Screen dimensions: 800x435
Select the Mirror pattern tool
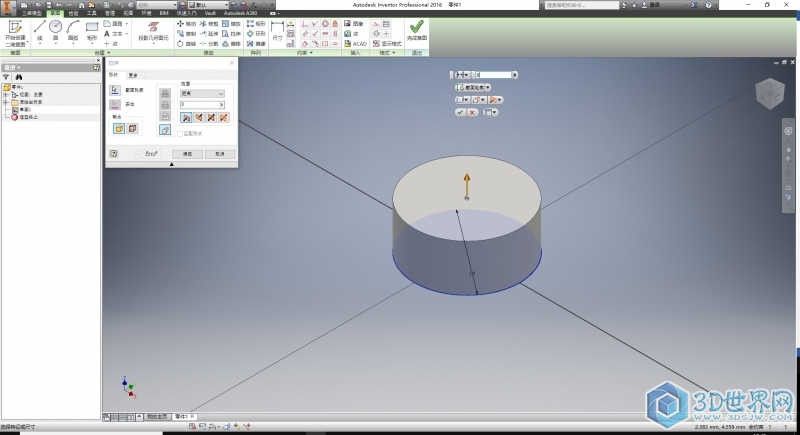(x=256, y=44)
